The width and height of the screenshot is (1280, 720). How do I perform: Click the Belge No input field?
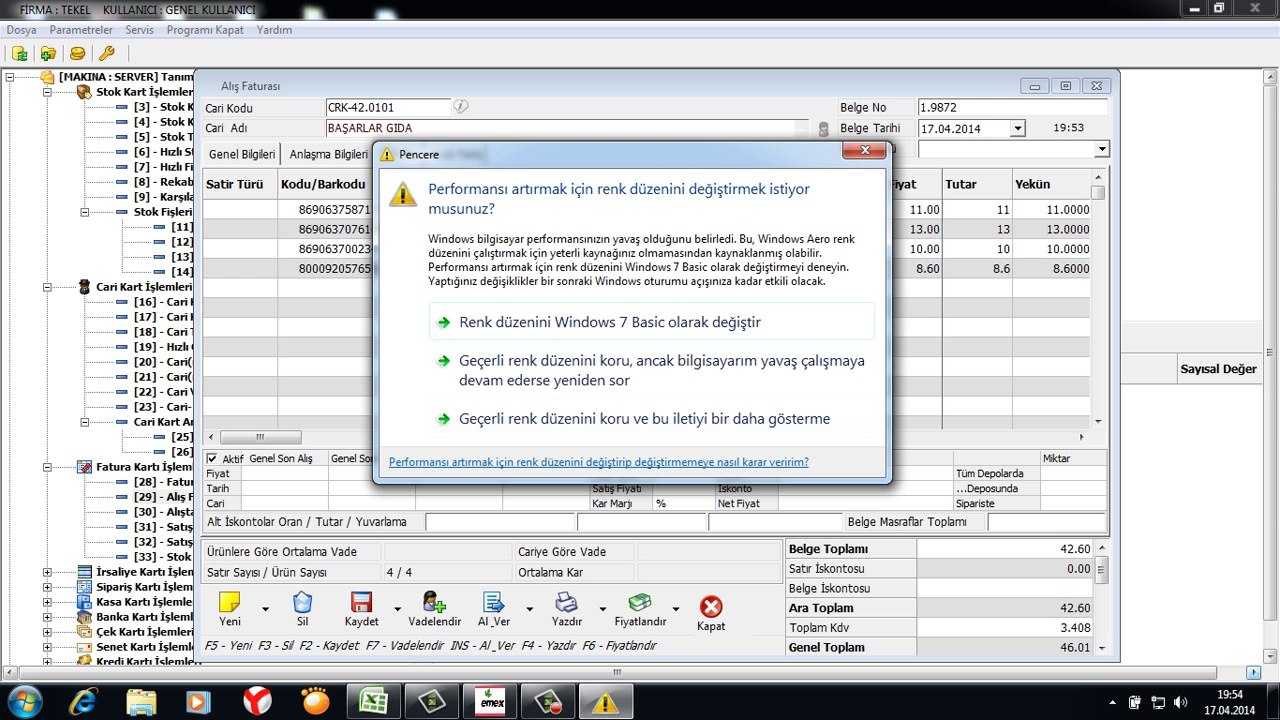pos(1012,107)
